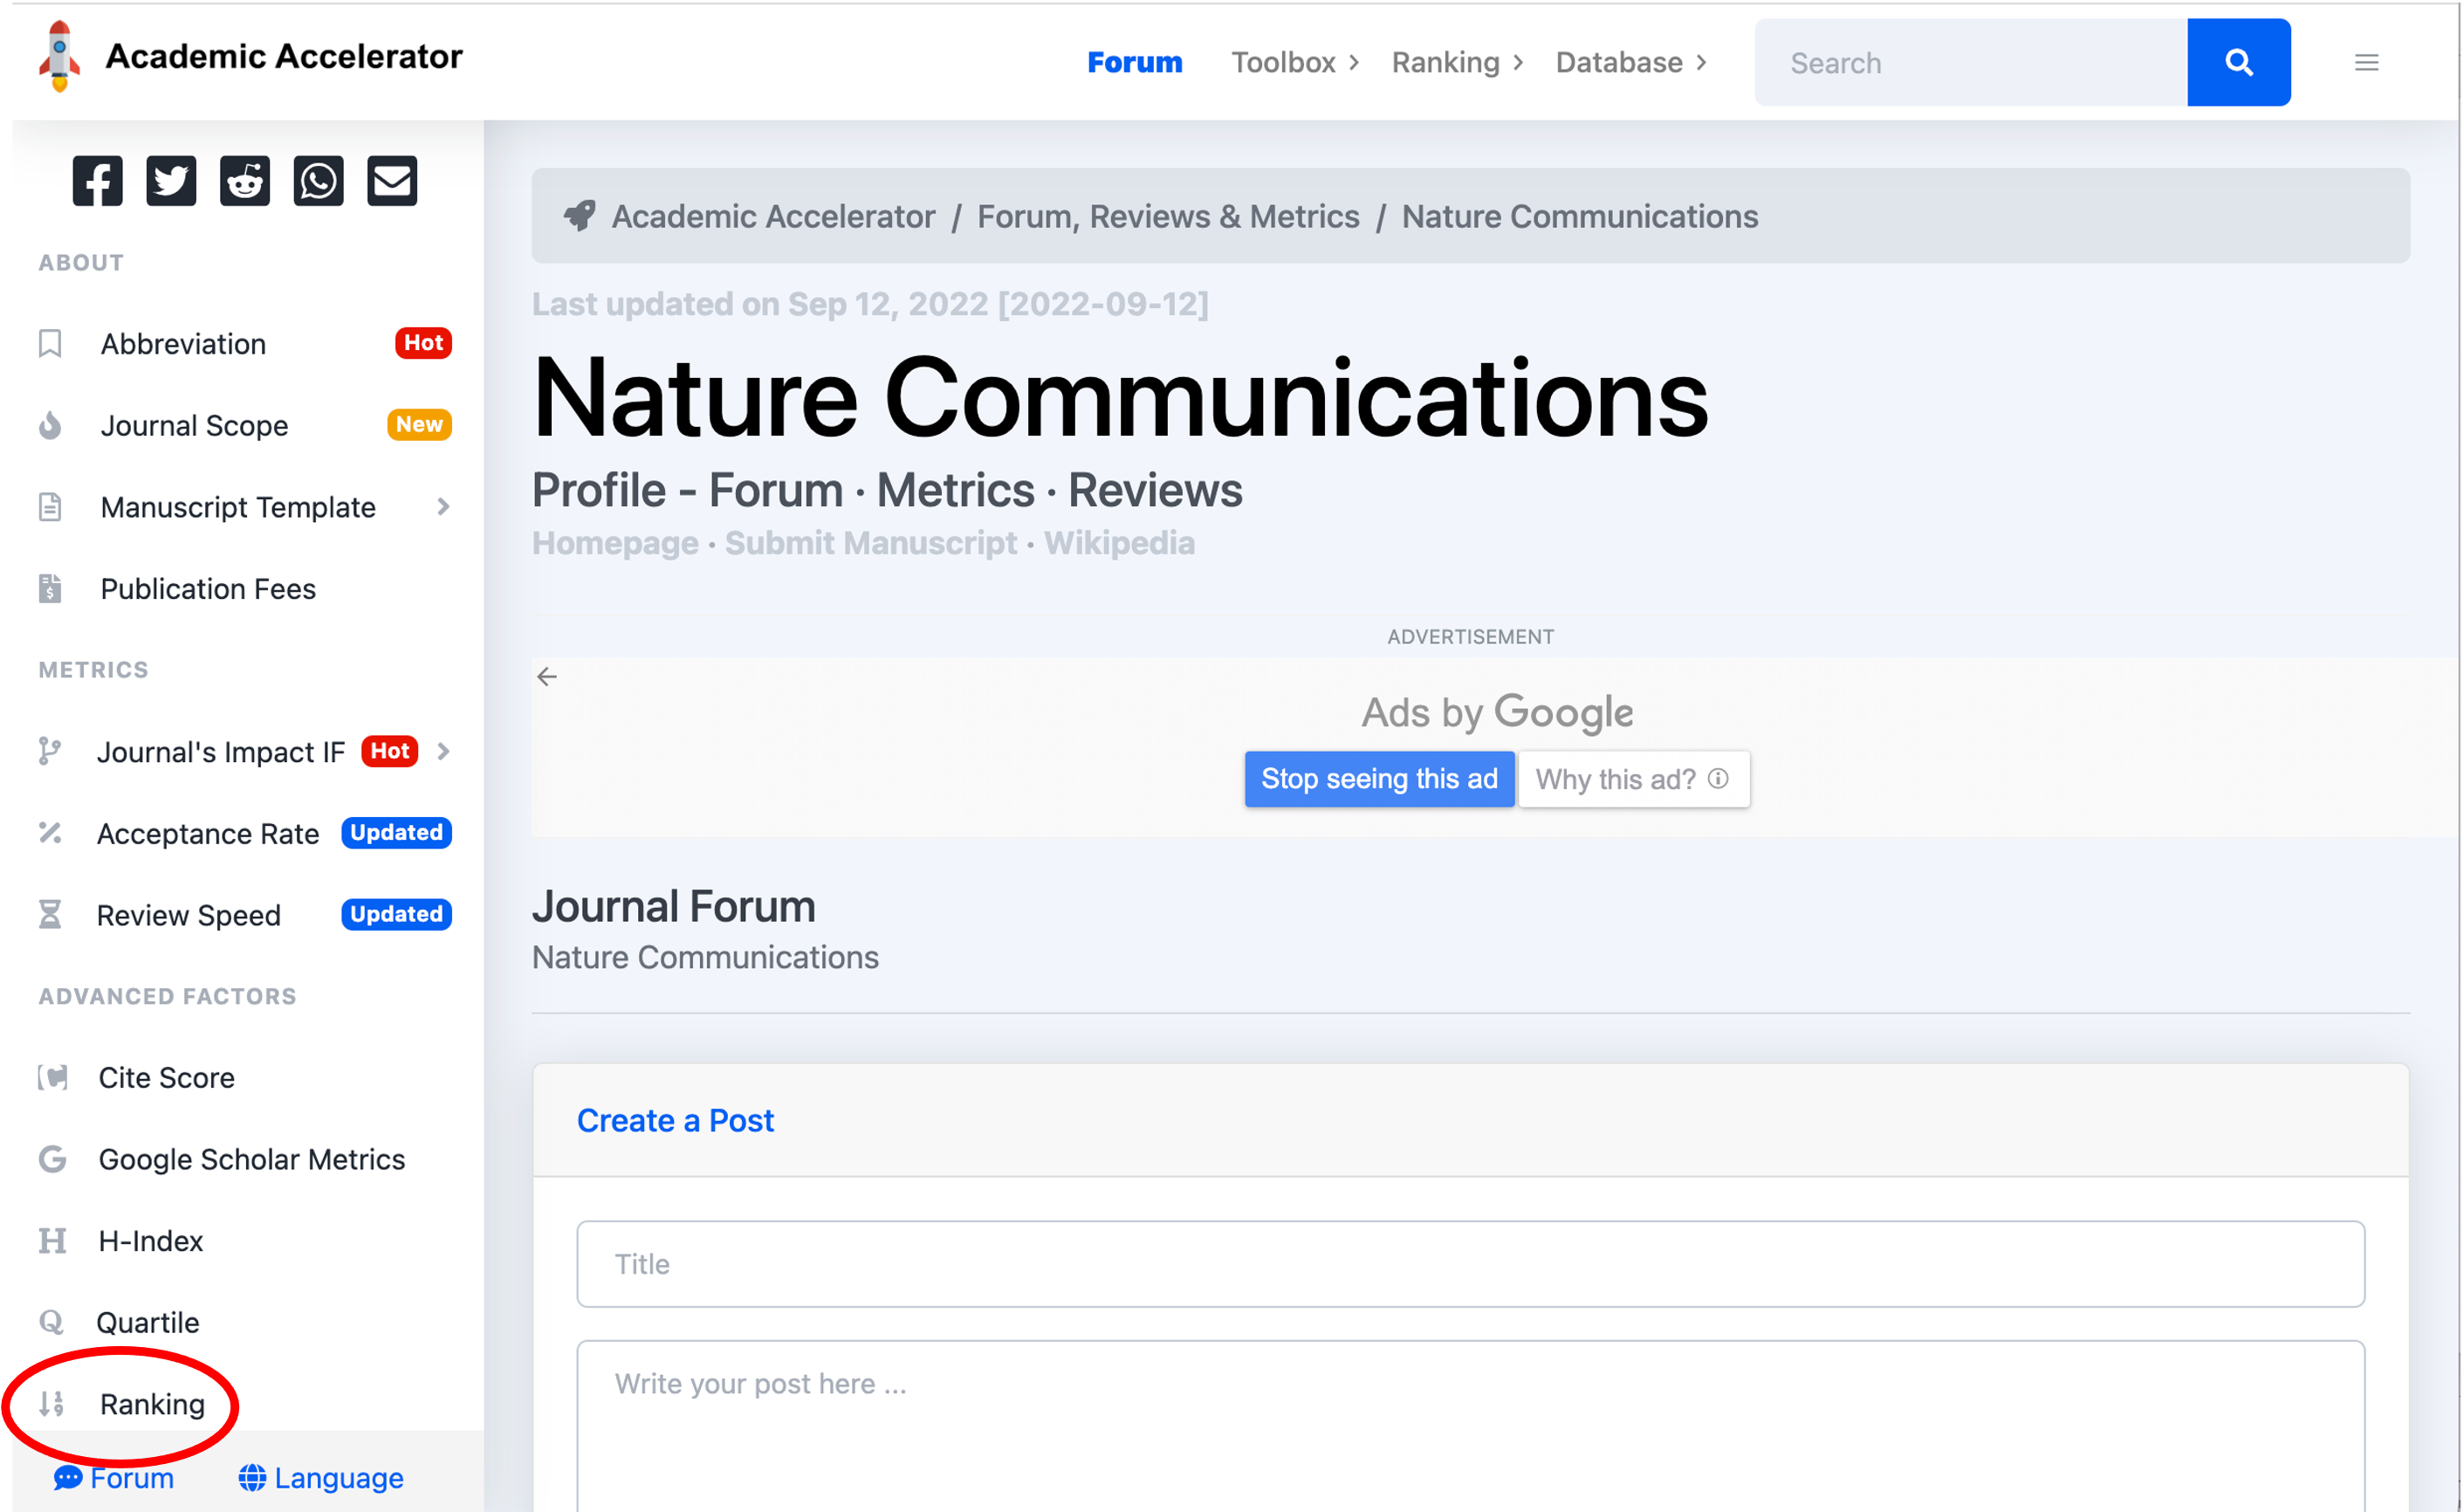Viewport: 2464px width, 1512px height.
Task: Click Why this ad? button
Action: click(1633, 778)
